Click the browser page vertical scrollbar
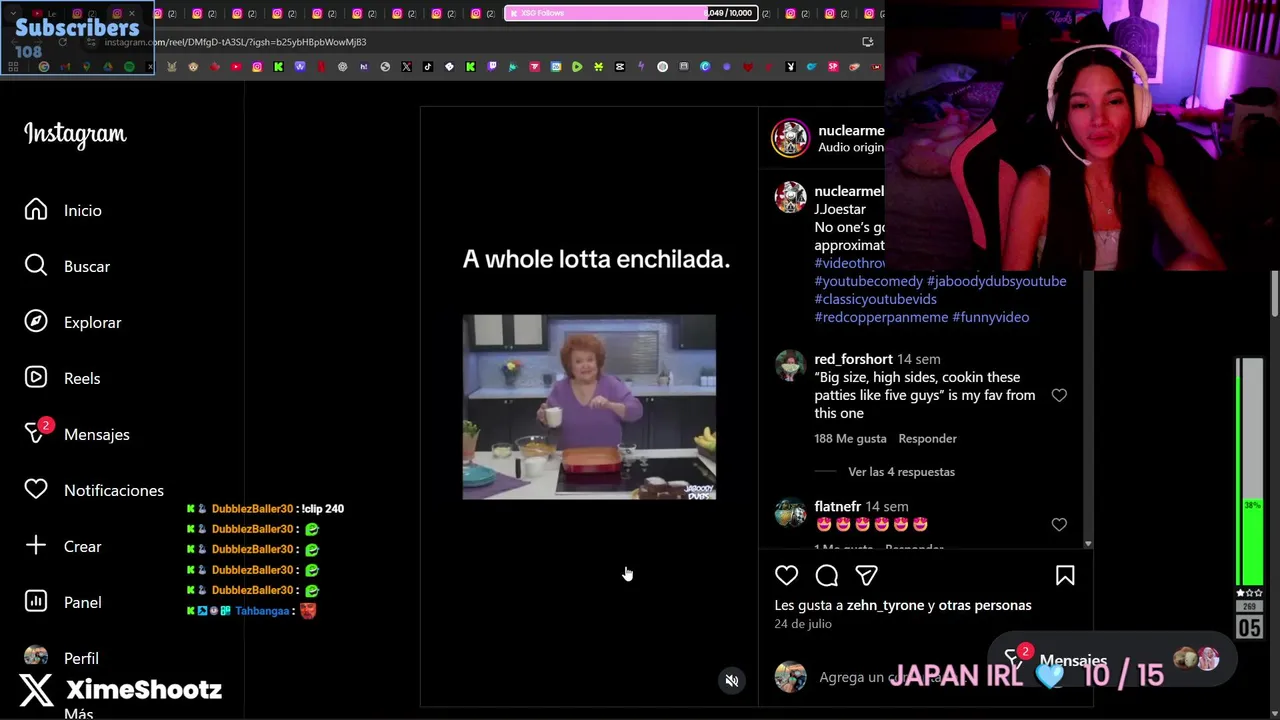Image resolution: width=1280 pixels, height=720 pixels. 1275,295
